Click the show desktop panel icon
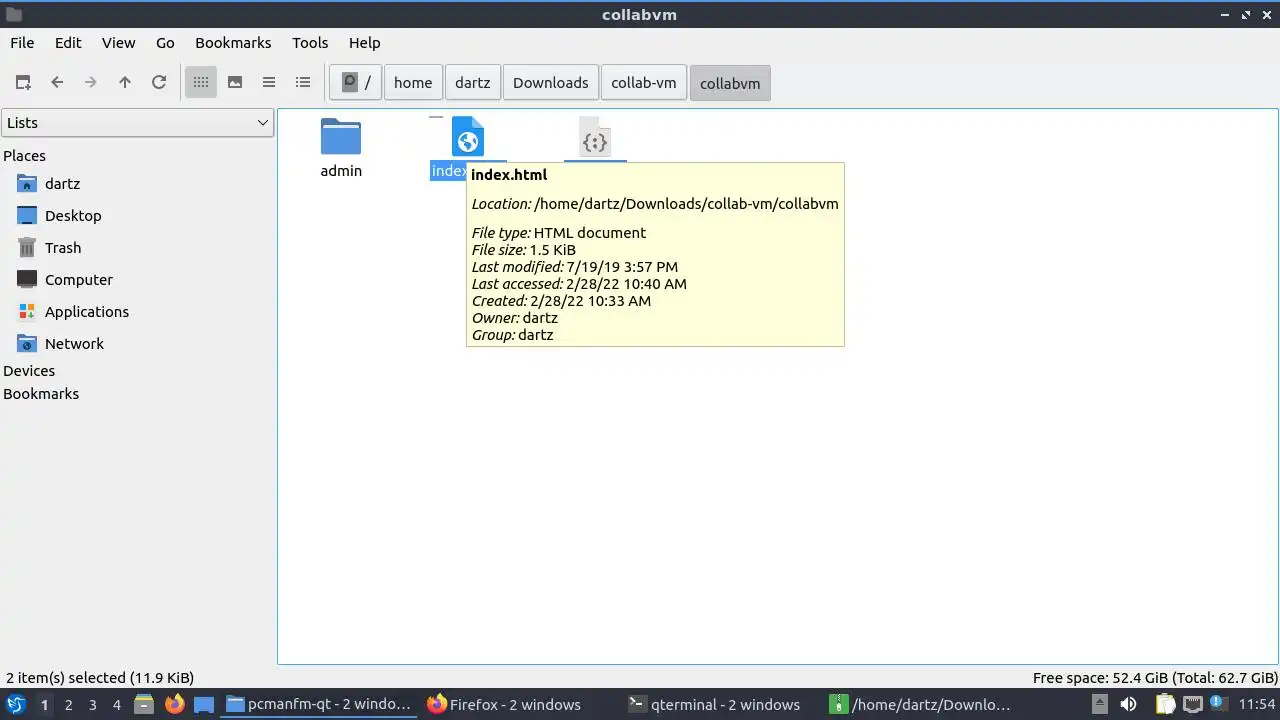Screen dimensions: 1280x720 click(204, 704)
